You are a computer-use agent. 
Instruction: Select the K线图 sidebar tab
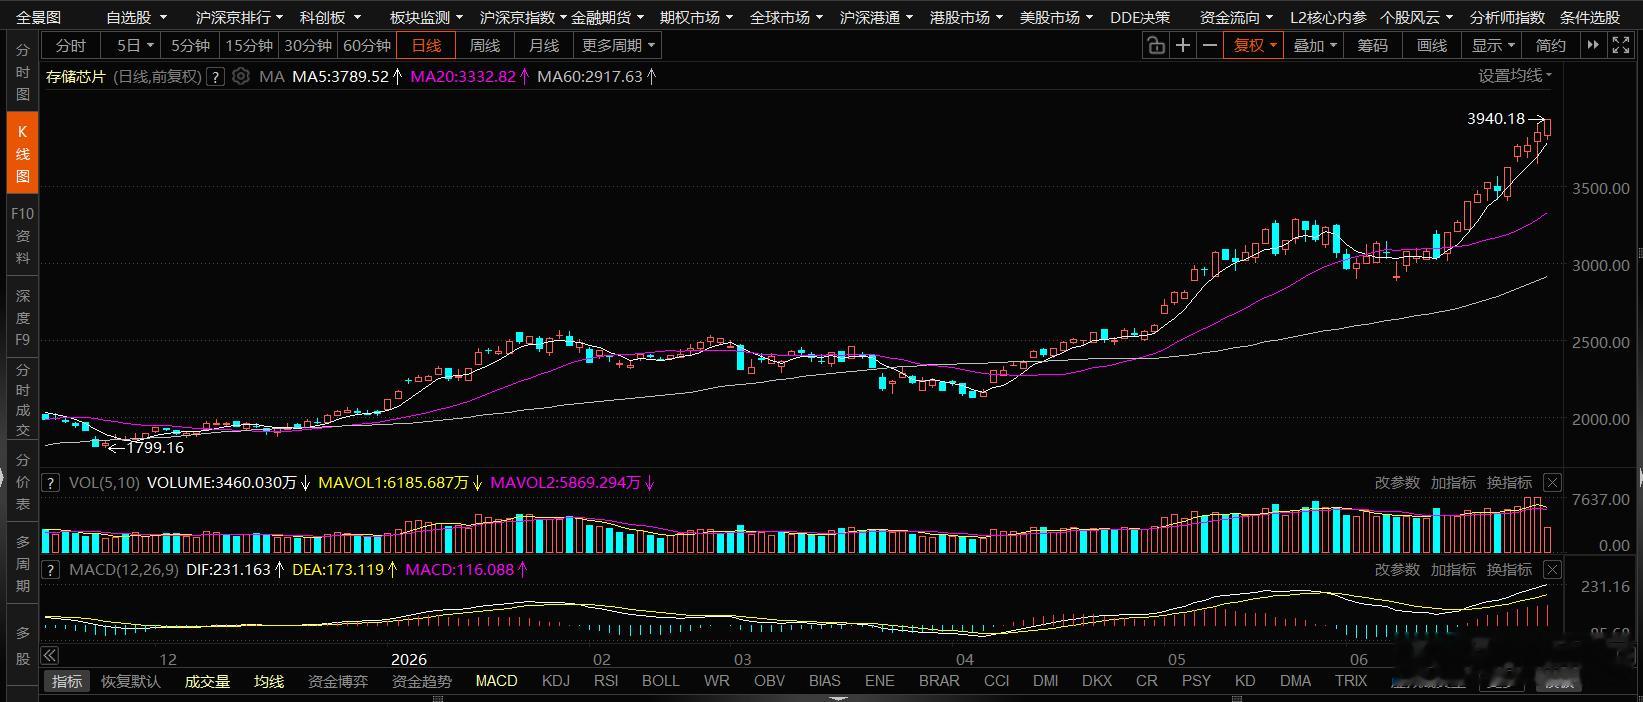[22, 153]
